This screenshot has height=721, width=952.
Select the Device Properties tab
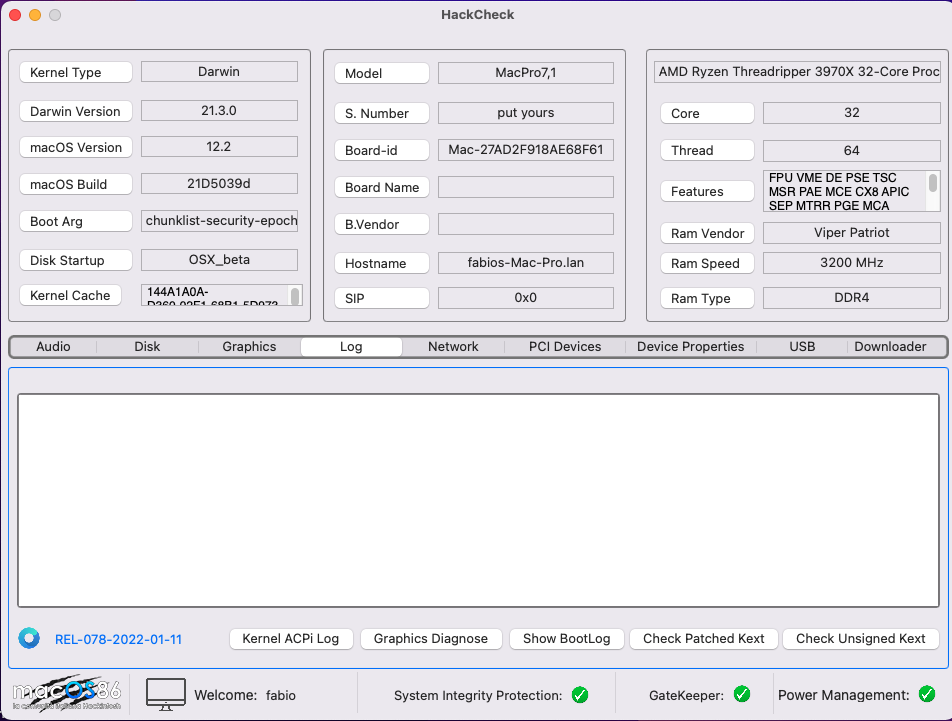point(690,347)
